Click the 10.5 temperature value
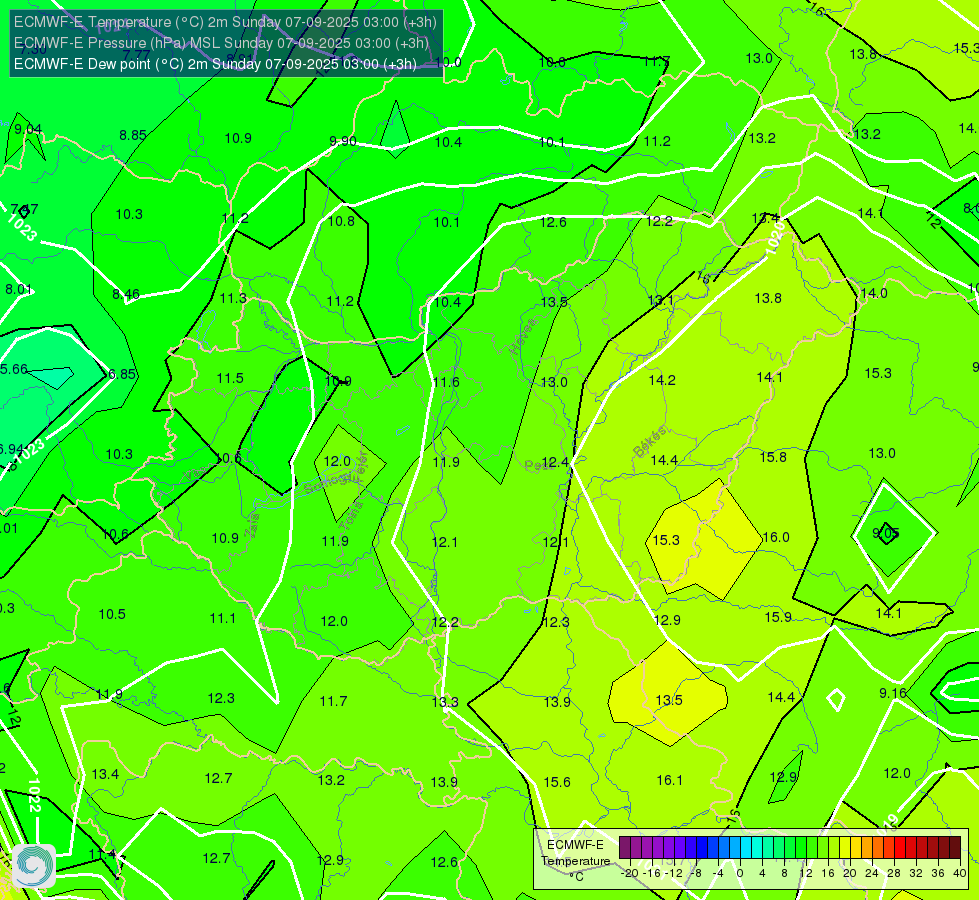The width and height of the screenshot is (979, 900). [x=112, y=615]
